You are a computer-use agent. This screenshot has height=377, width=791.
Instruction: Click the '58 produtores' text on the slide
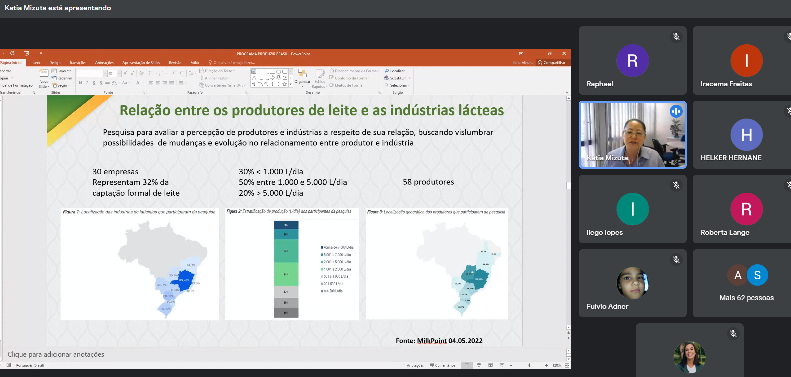coord(428,182)
